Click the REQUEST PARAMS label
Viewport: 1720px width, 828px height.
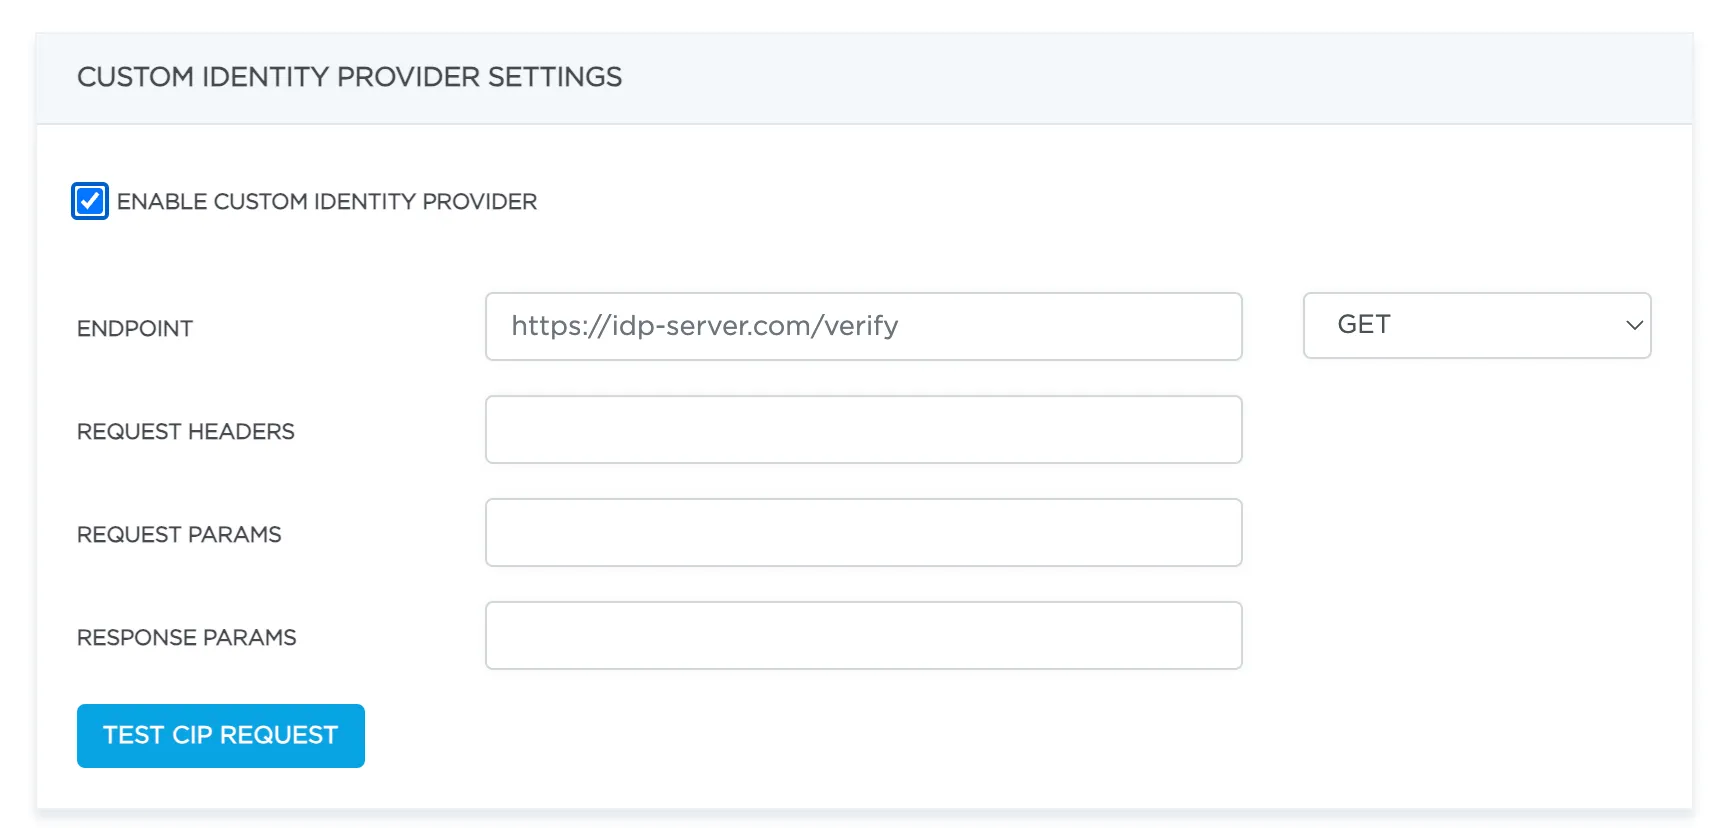179,534
